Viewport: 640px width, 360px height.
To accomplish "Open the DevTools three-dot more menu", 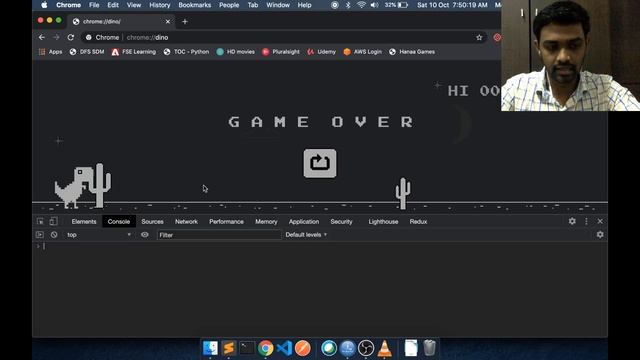I will [587, 221].
